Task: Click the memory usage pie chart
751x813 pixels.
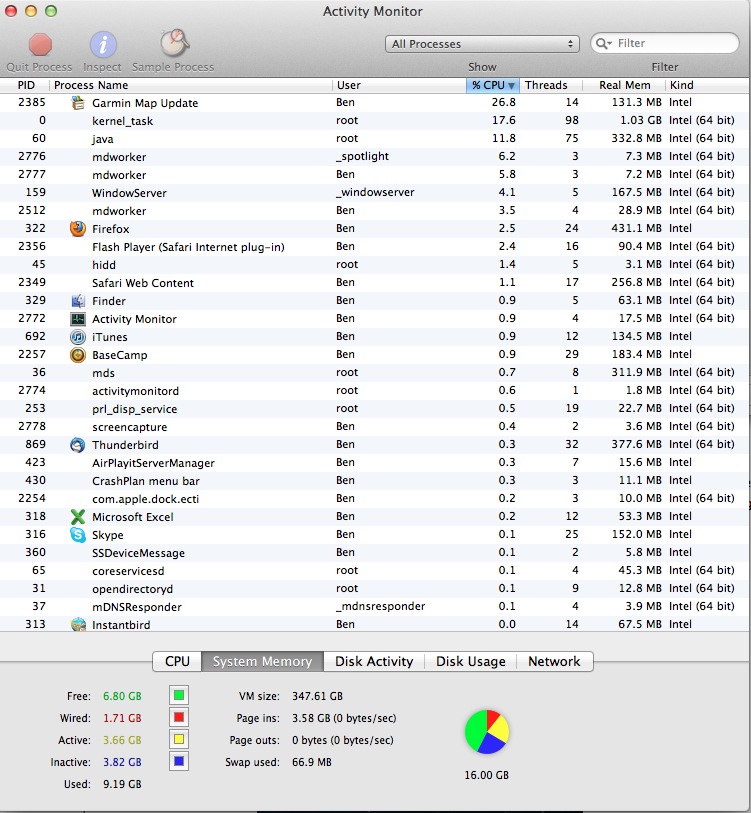Action: click(487, 732)
